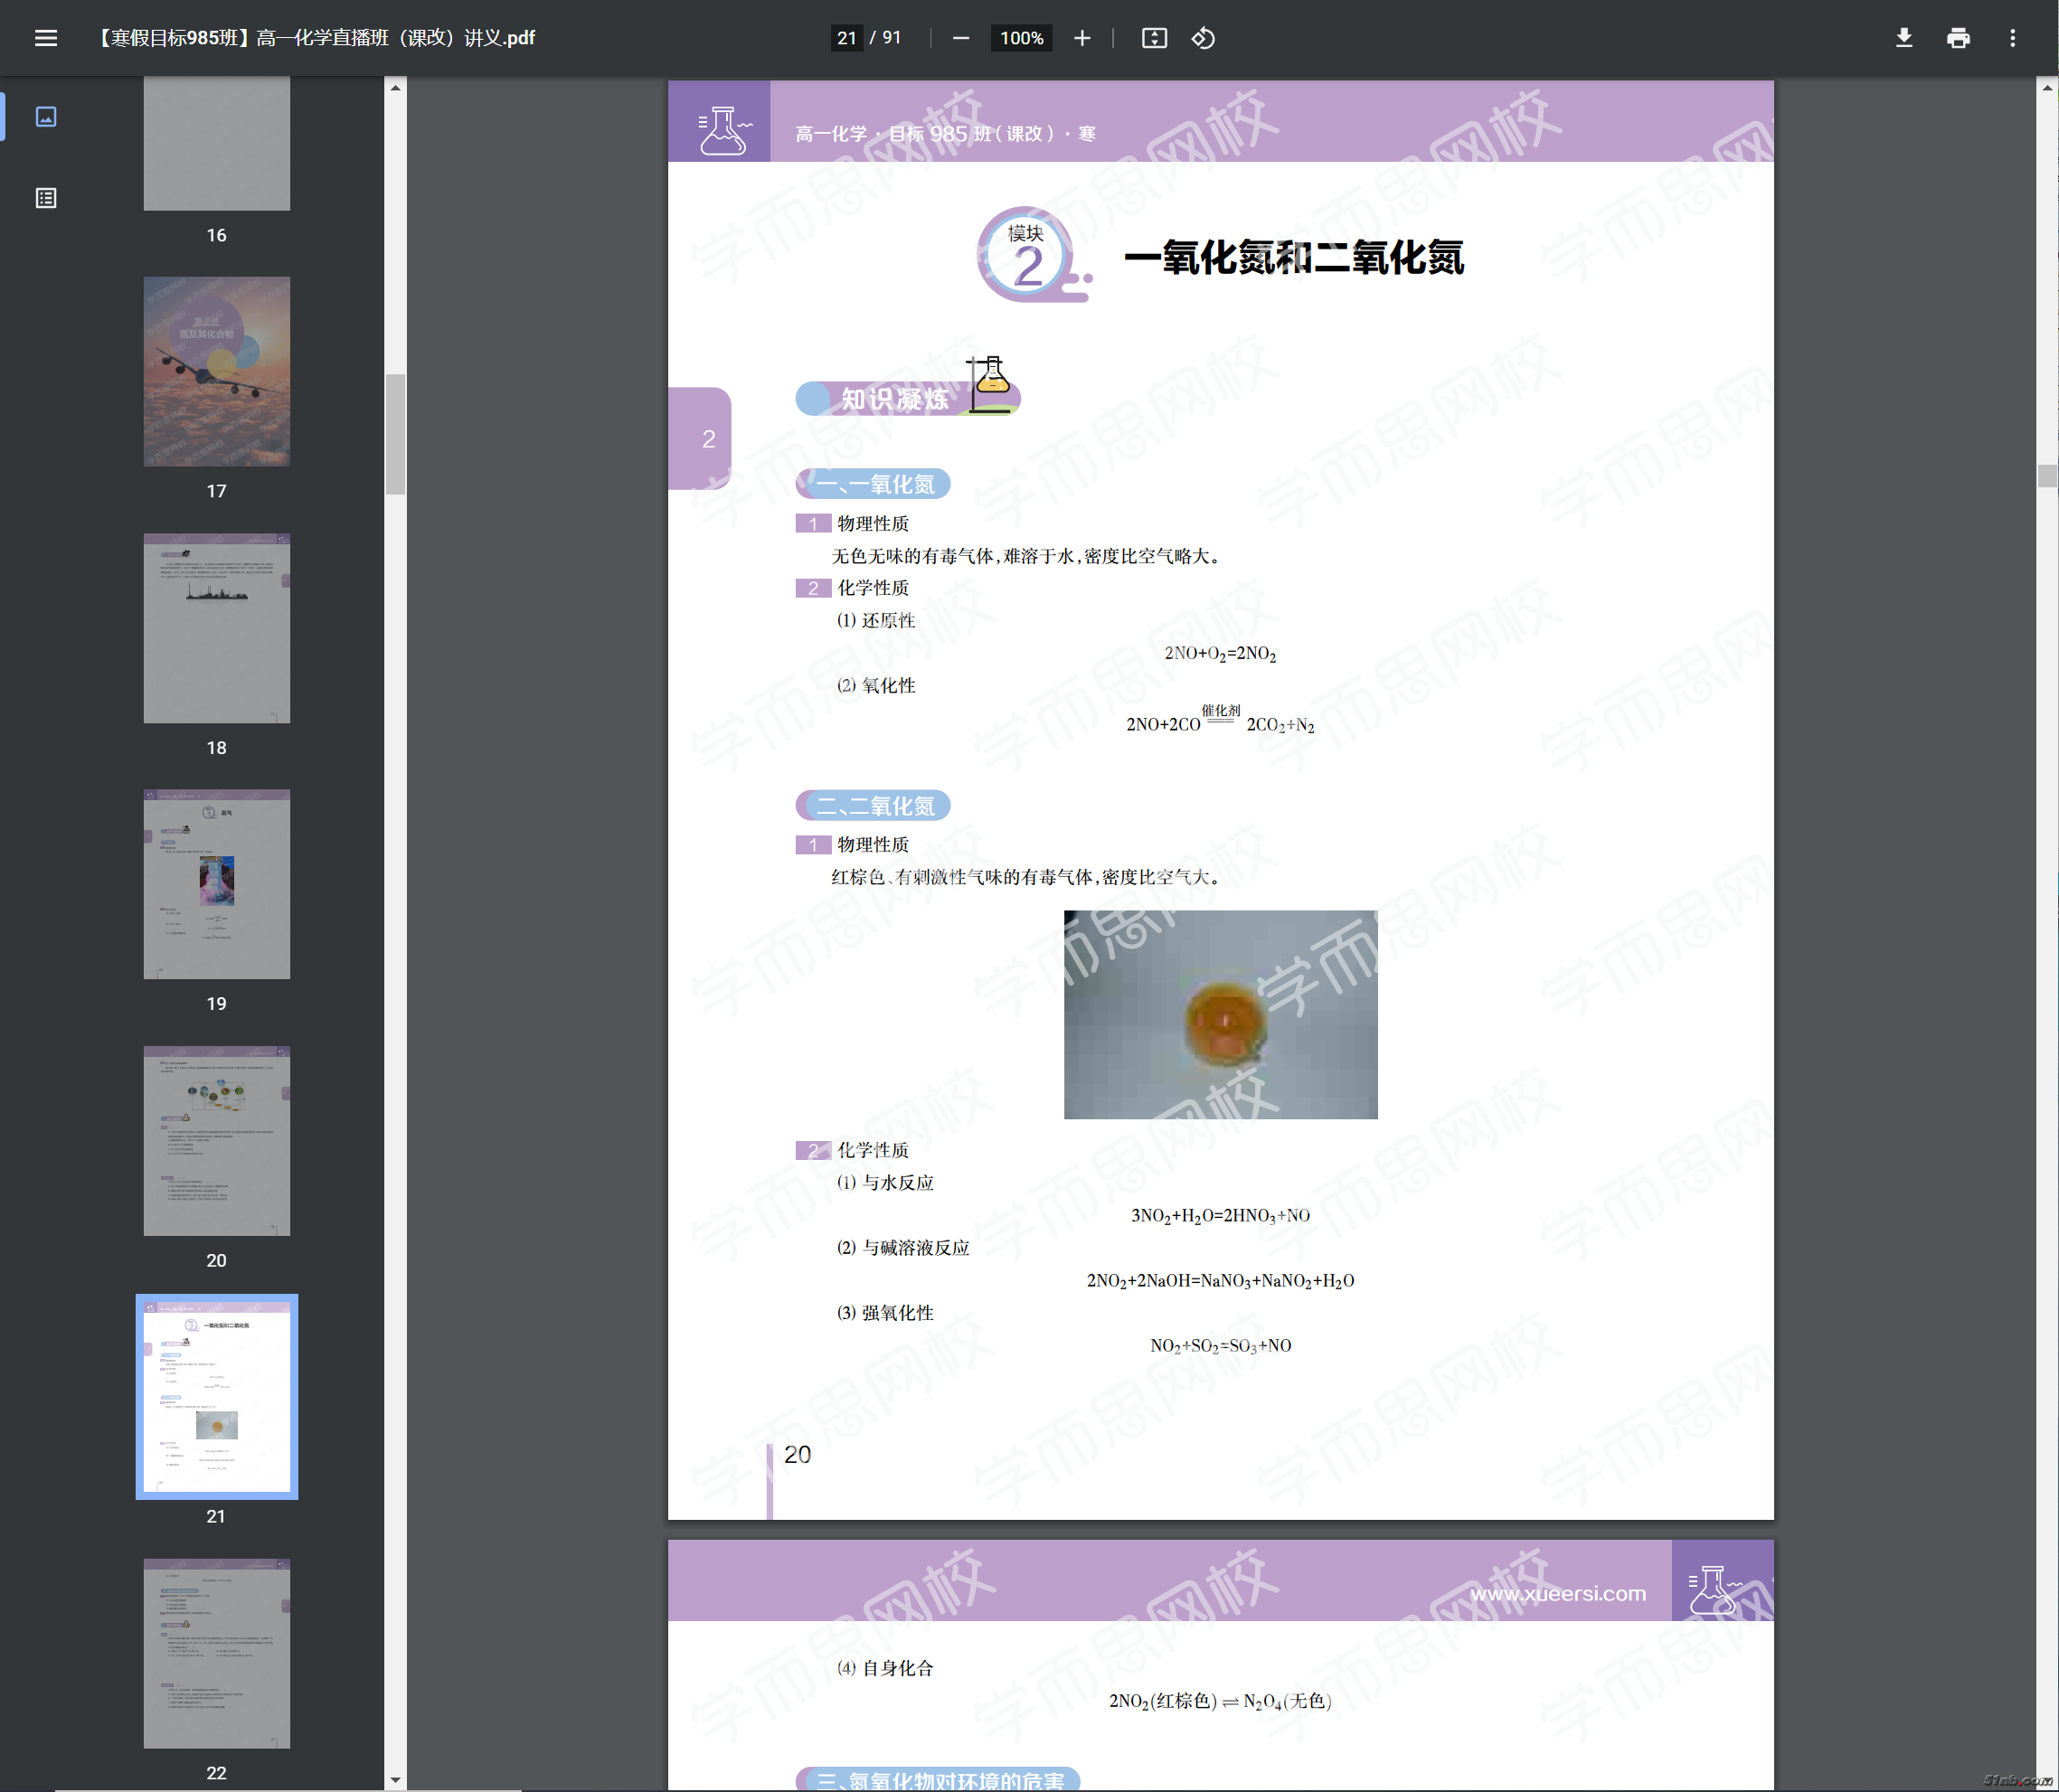Switch to document outline view
Screen dimensions: 2059x1792
[x=46, y=198]
